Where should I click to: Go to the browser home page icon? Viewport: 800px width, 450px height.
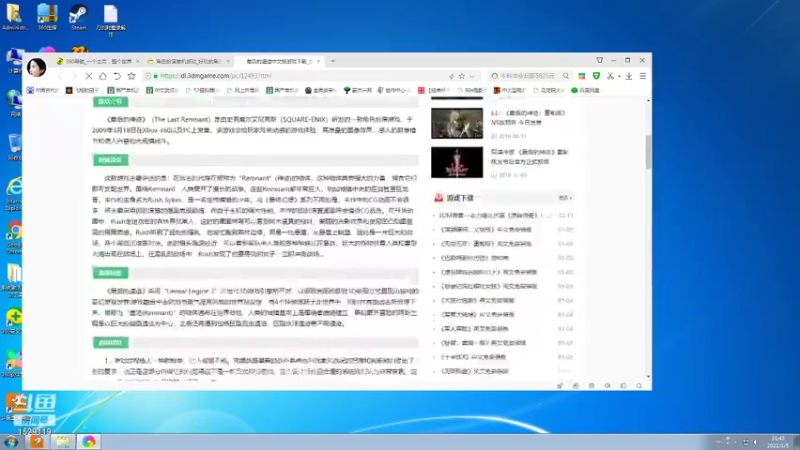coord(103,76)
